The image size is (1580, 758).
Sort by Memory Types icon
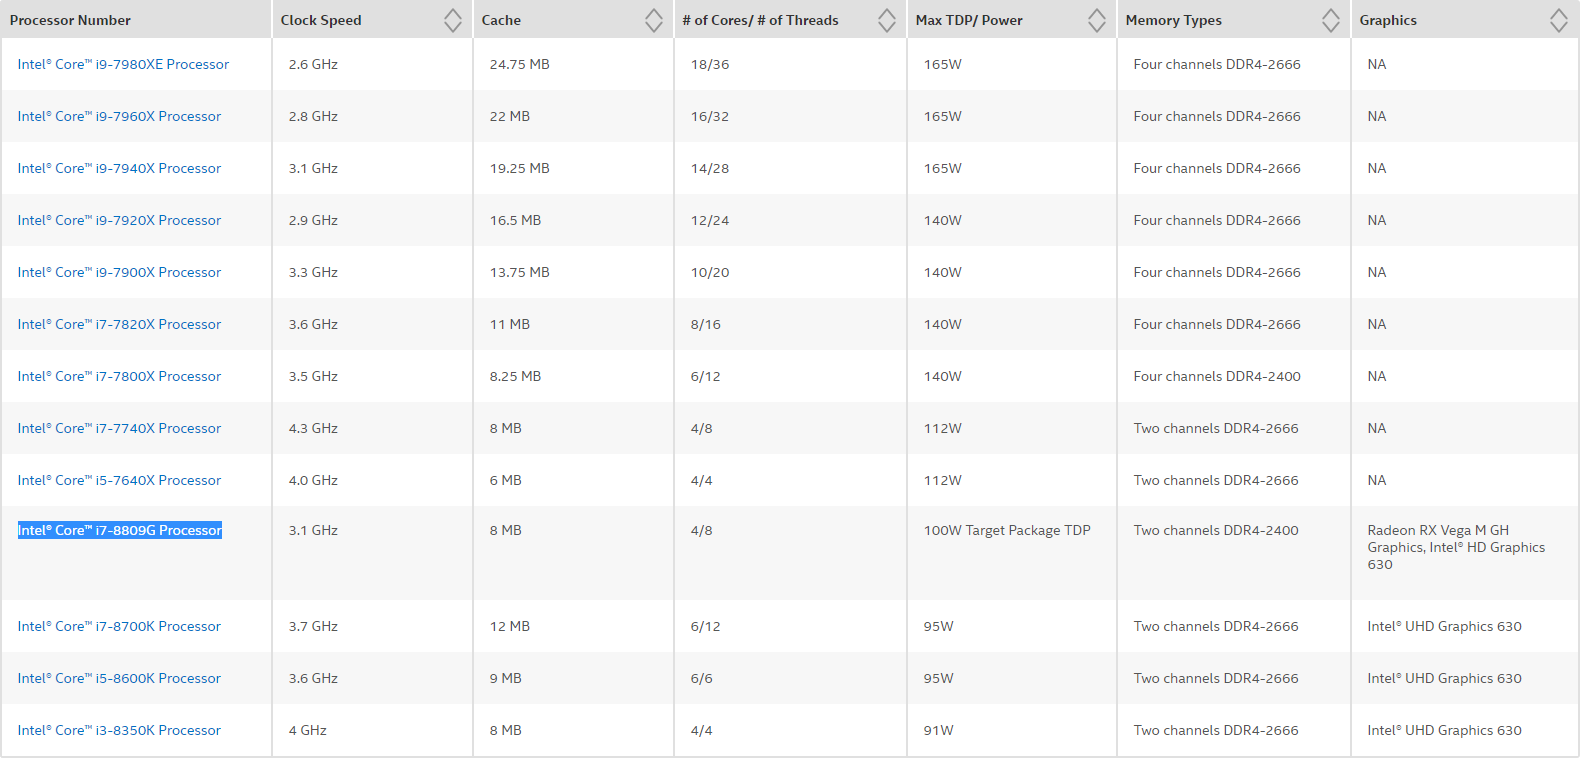(1331, 20)
